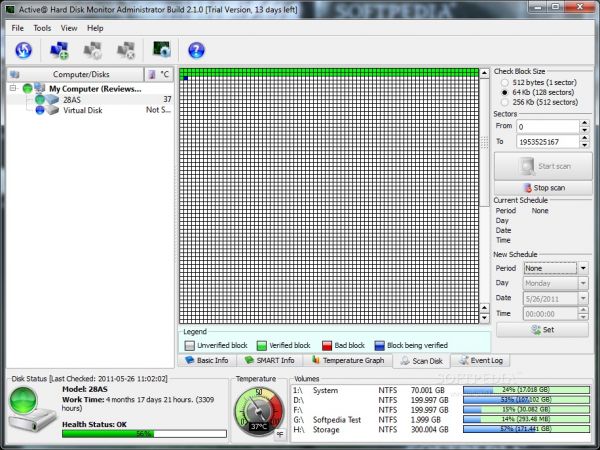600x450 pixels.
Task: Click the block map scrollbar down arrow
Action: [484, 318]
